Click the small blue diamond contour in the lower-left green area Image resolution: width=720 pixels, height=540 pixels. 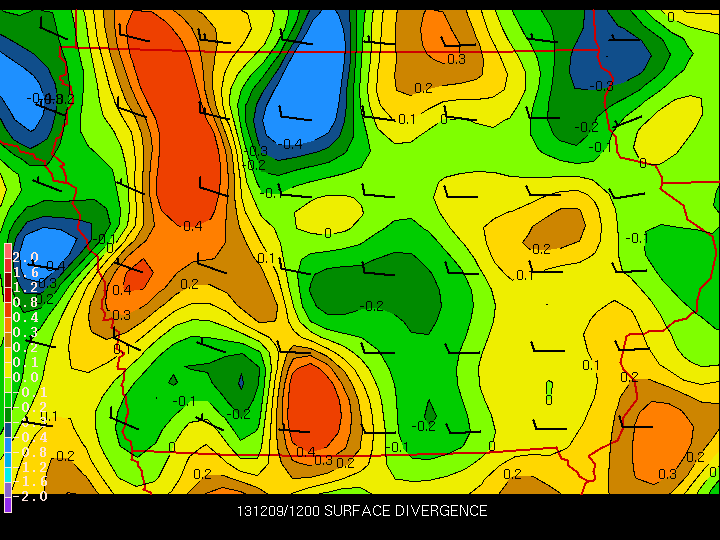[x=241, y=381]
